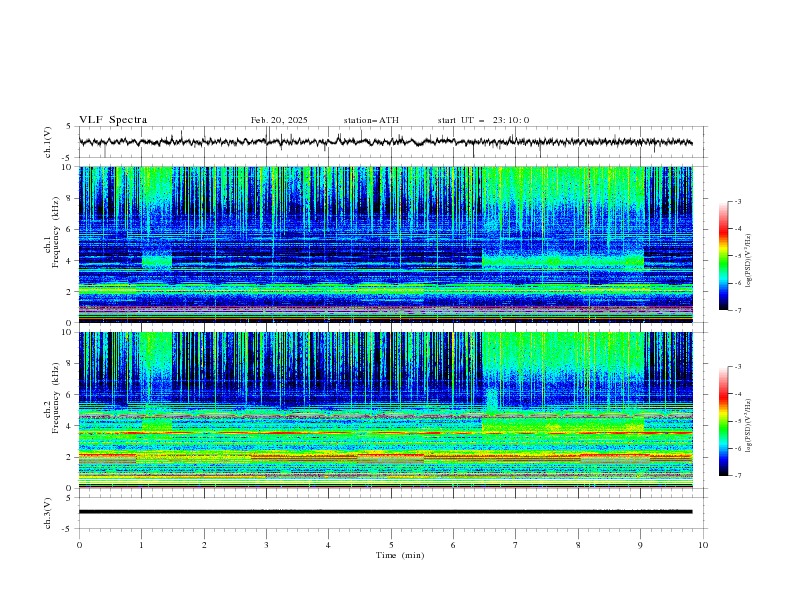Click the "-7" tick on the ch.2 colorbar
This screenshot has width=792, height=612.
point(737,476)
